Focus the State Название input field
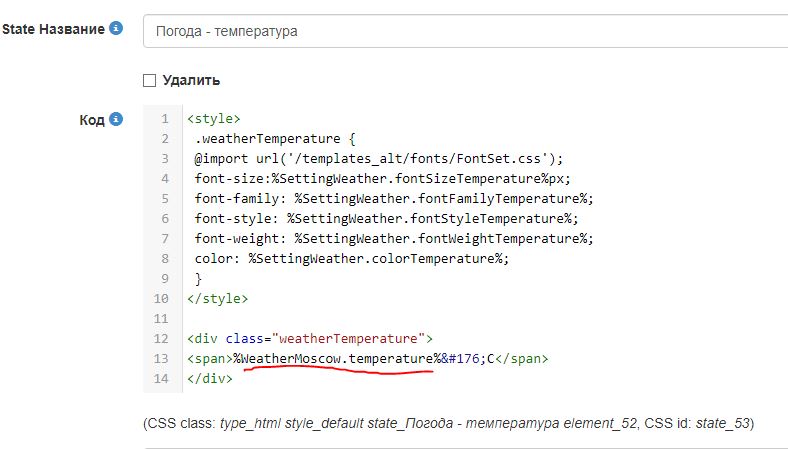 (x=465, y=31)
